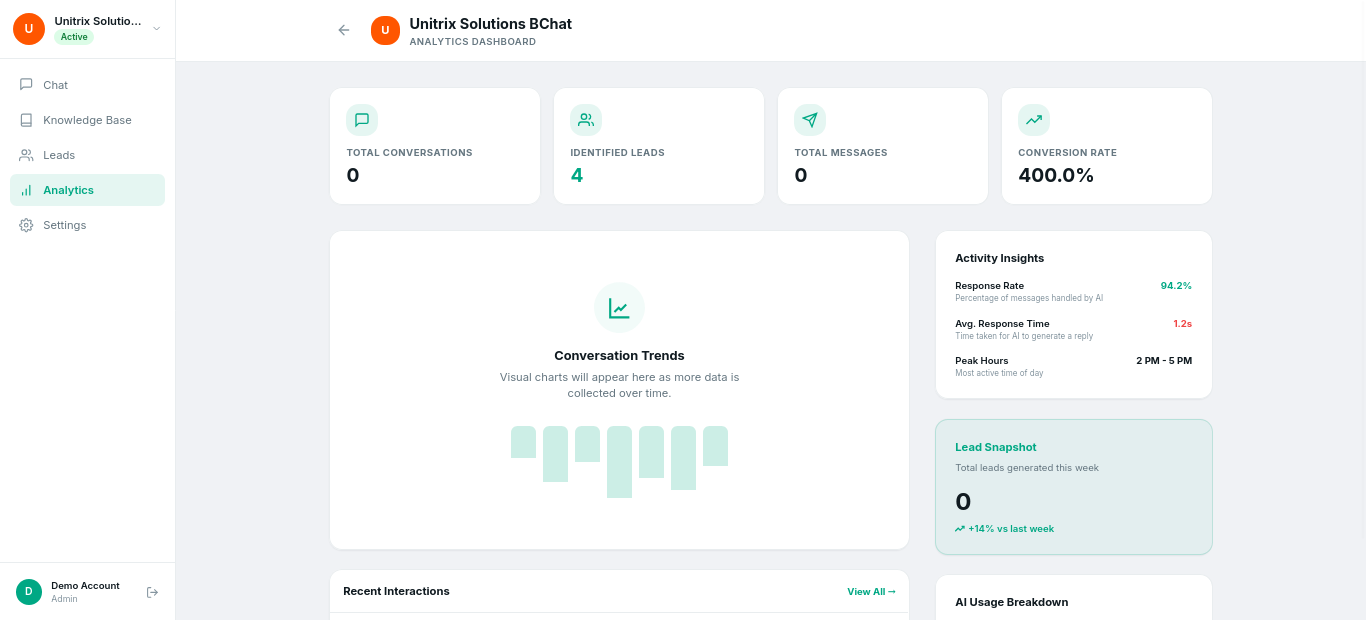
Task: Click the AI Usage Breakdown heading
Action: pyautogui.click(x=1012, y=602)
